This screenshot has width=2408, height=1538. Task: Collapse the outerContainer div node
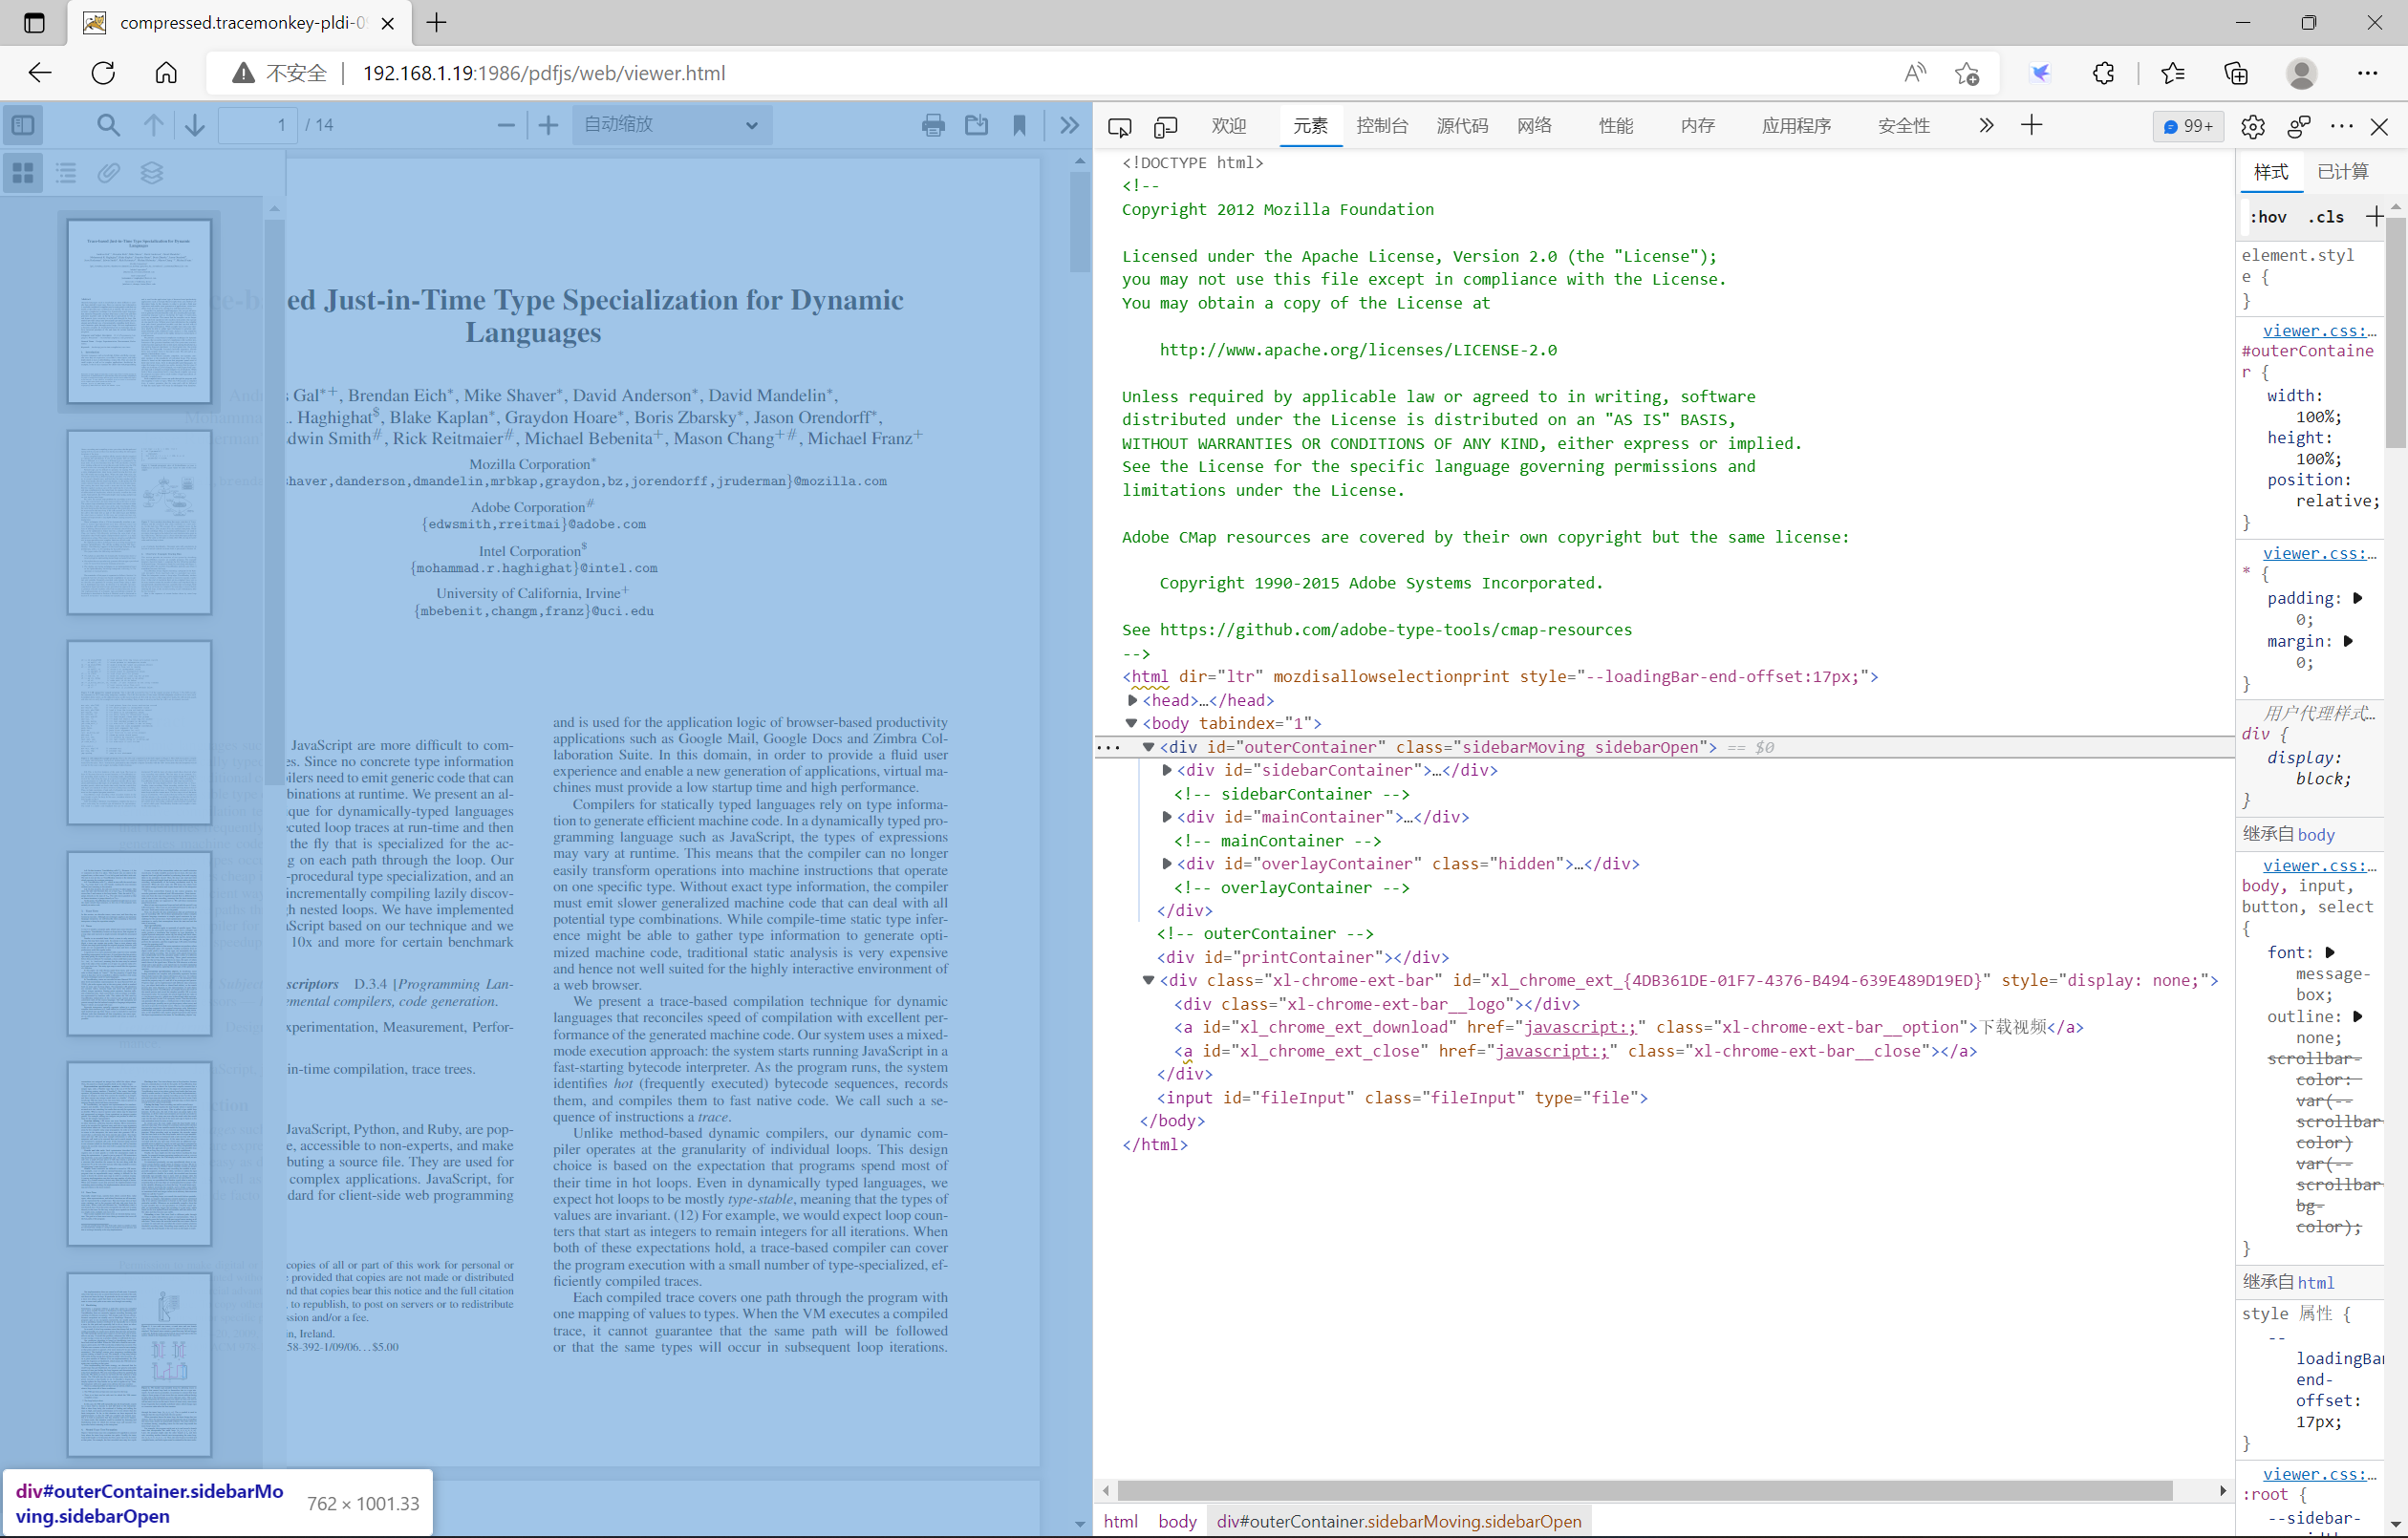1148,747
